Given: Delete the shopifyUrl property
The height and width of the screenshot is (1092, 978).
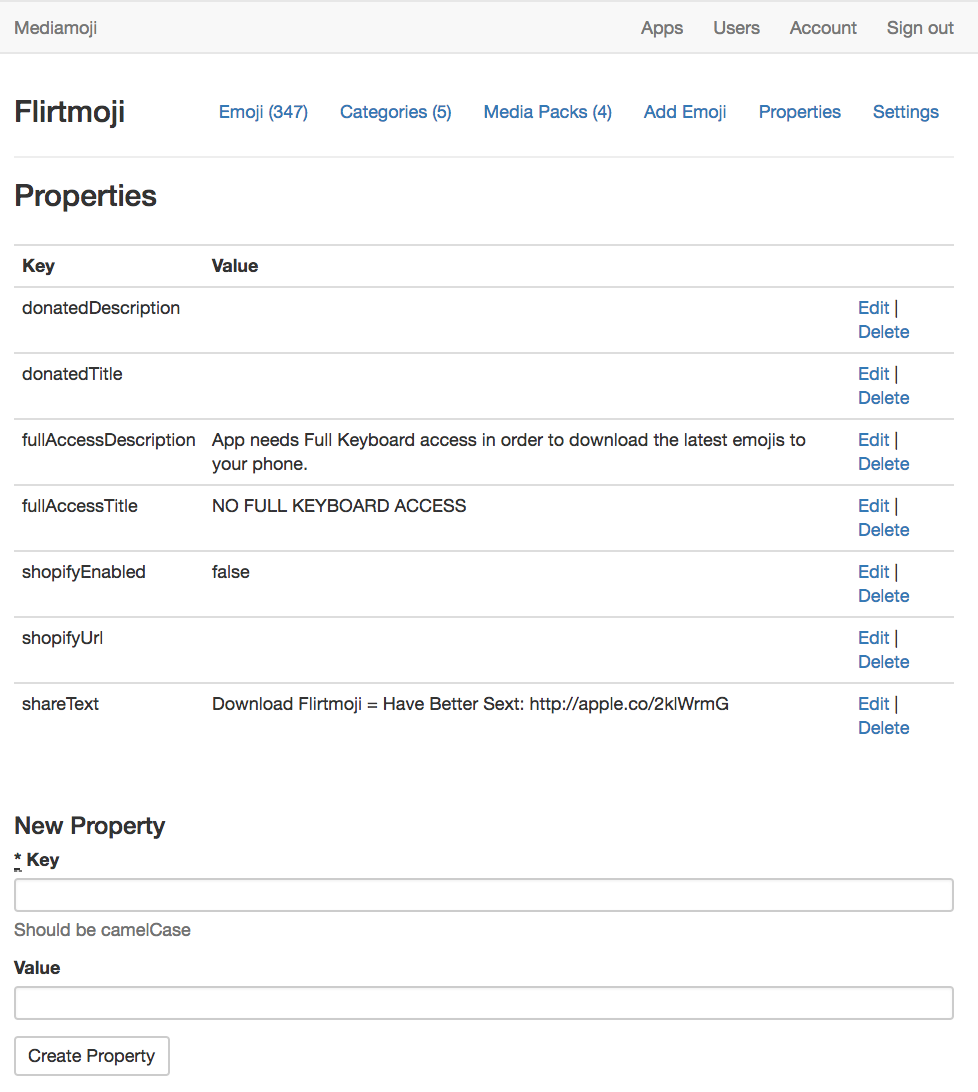Looking at the screenshot, I should 883,662.
